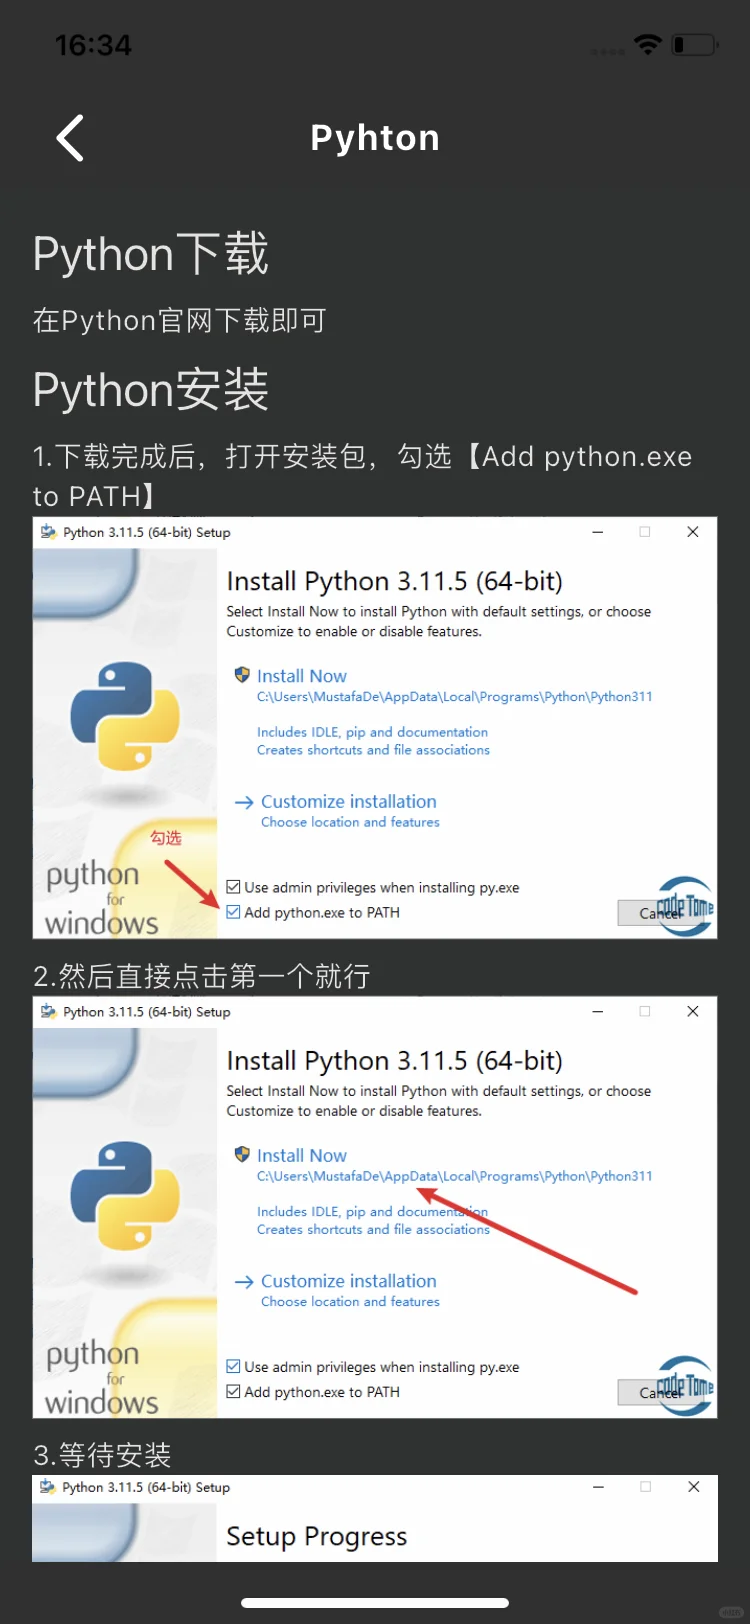Click the install path text in second screenshot

454,1176
